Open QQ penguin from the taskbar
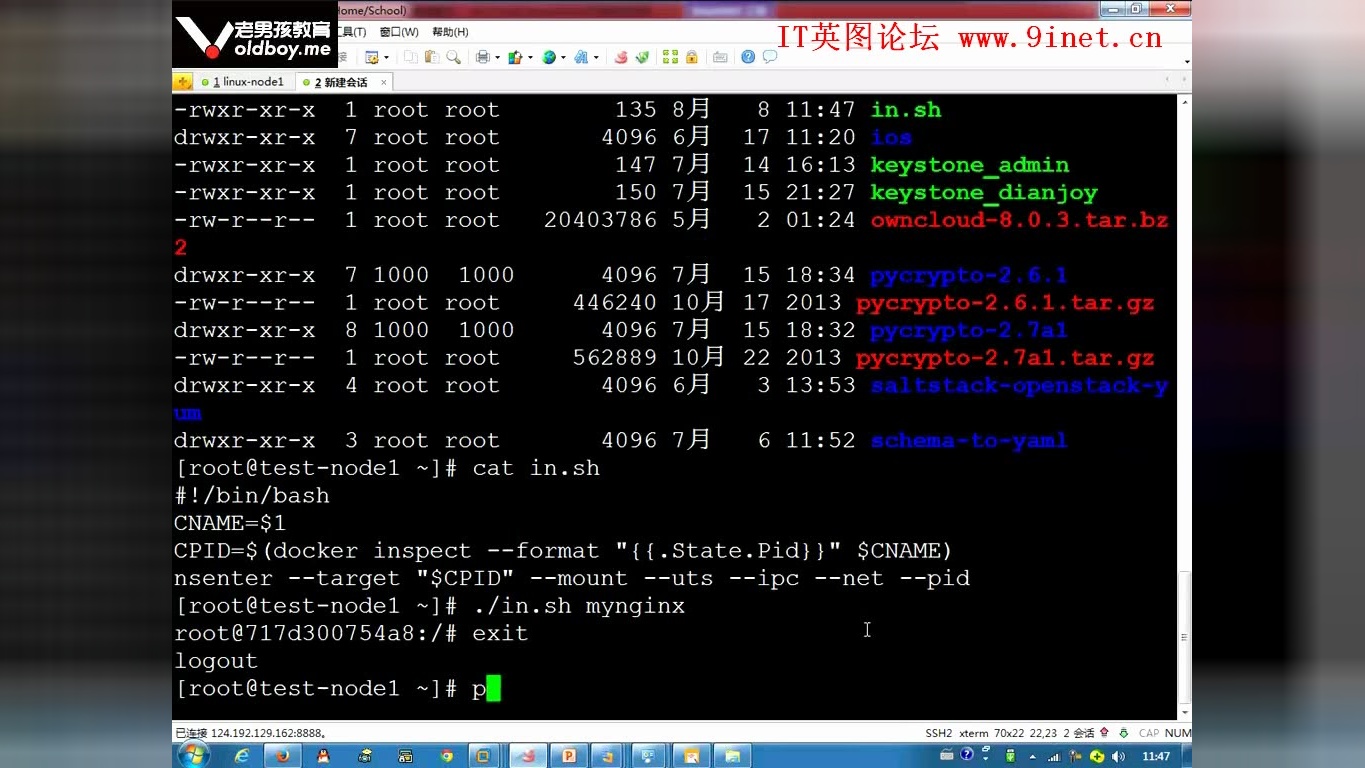1365x768 pixels. click(x=323, y=756)
